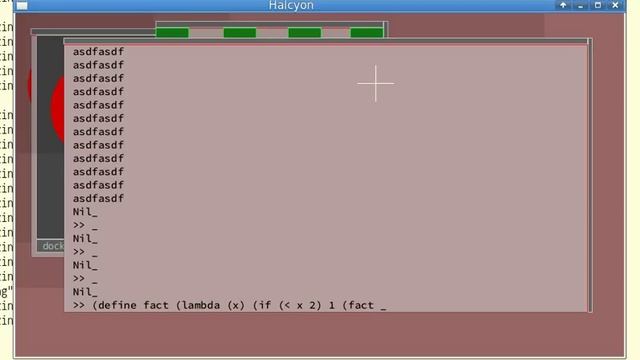
Task: Click the third green block from left
Action: [x=304, y=33]
